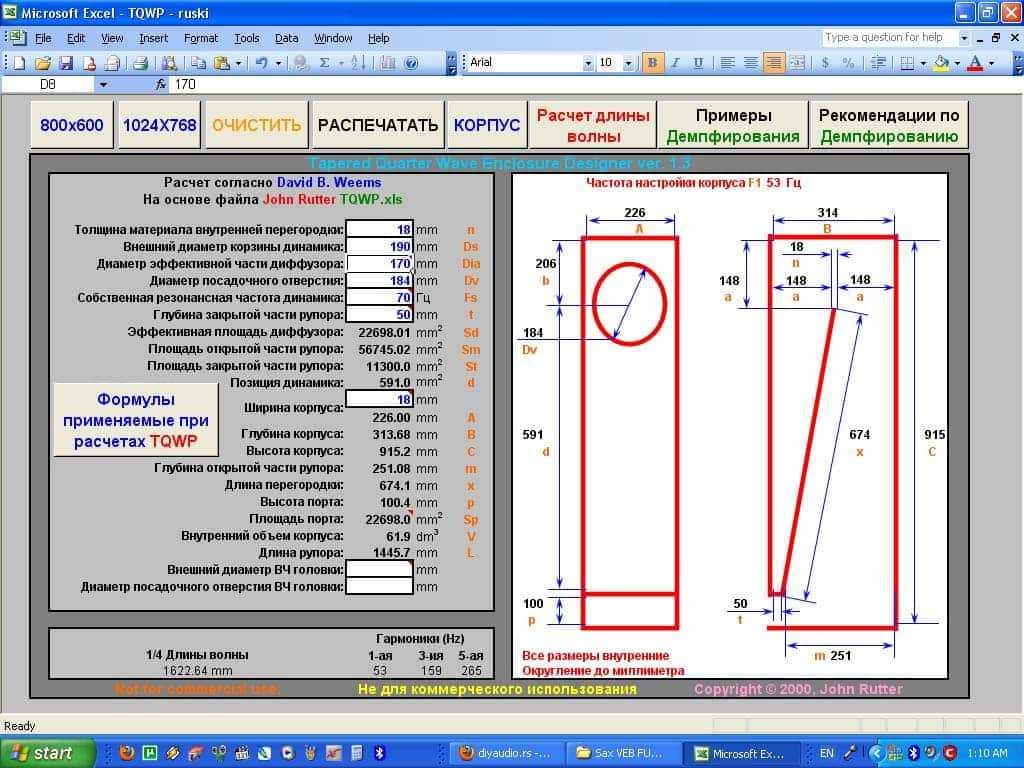Click the КОРПУС button
The width and height of the screenshot is (1024, 768).
coord(487,125)
